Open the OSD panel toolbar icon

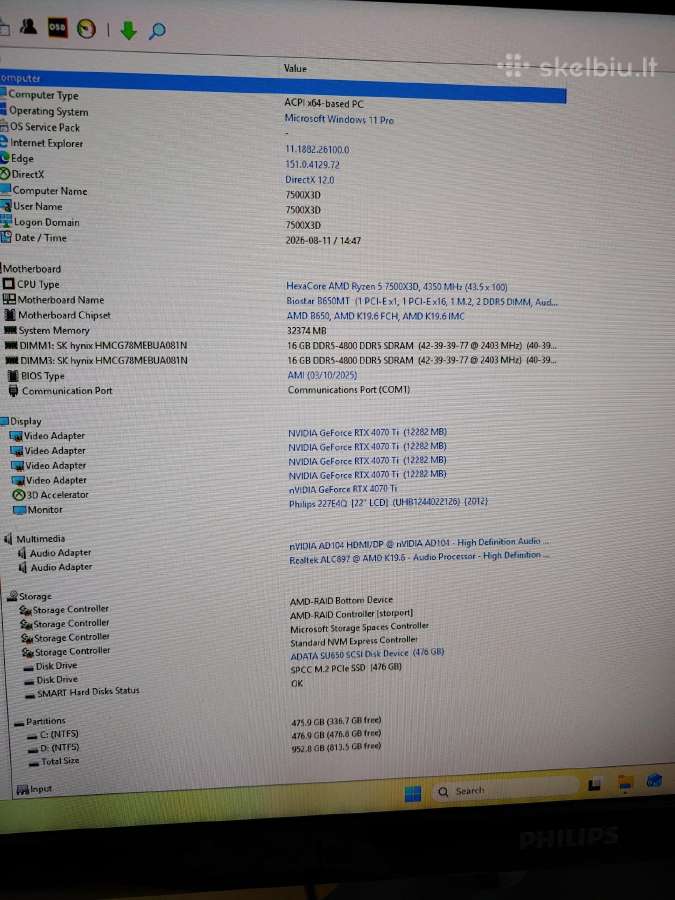(x=57, y=28)
